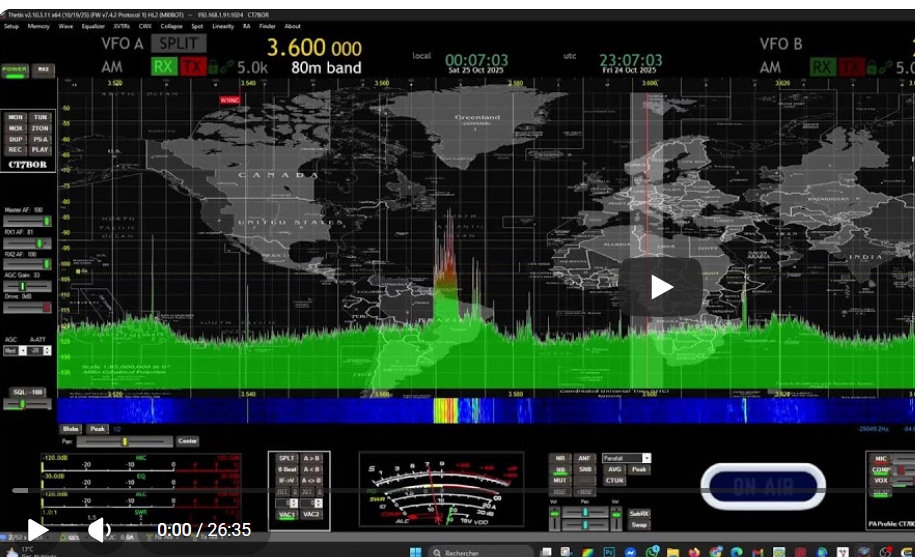Enable the NR noise reduction button
Image resolution: width=915 pixels, height=557 pixels.
560,458
